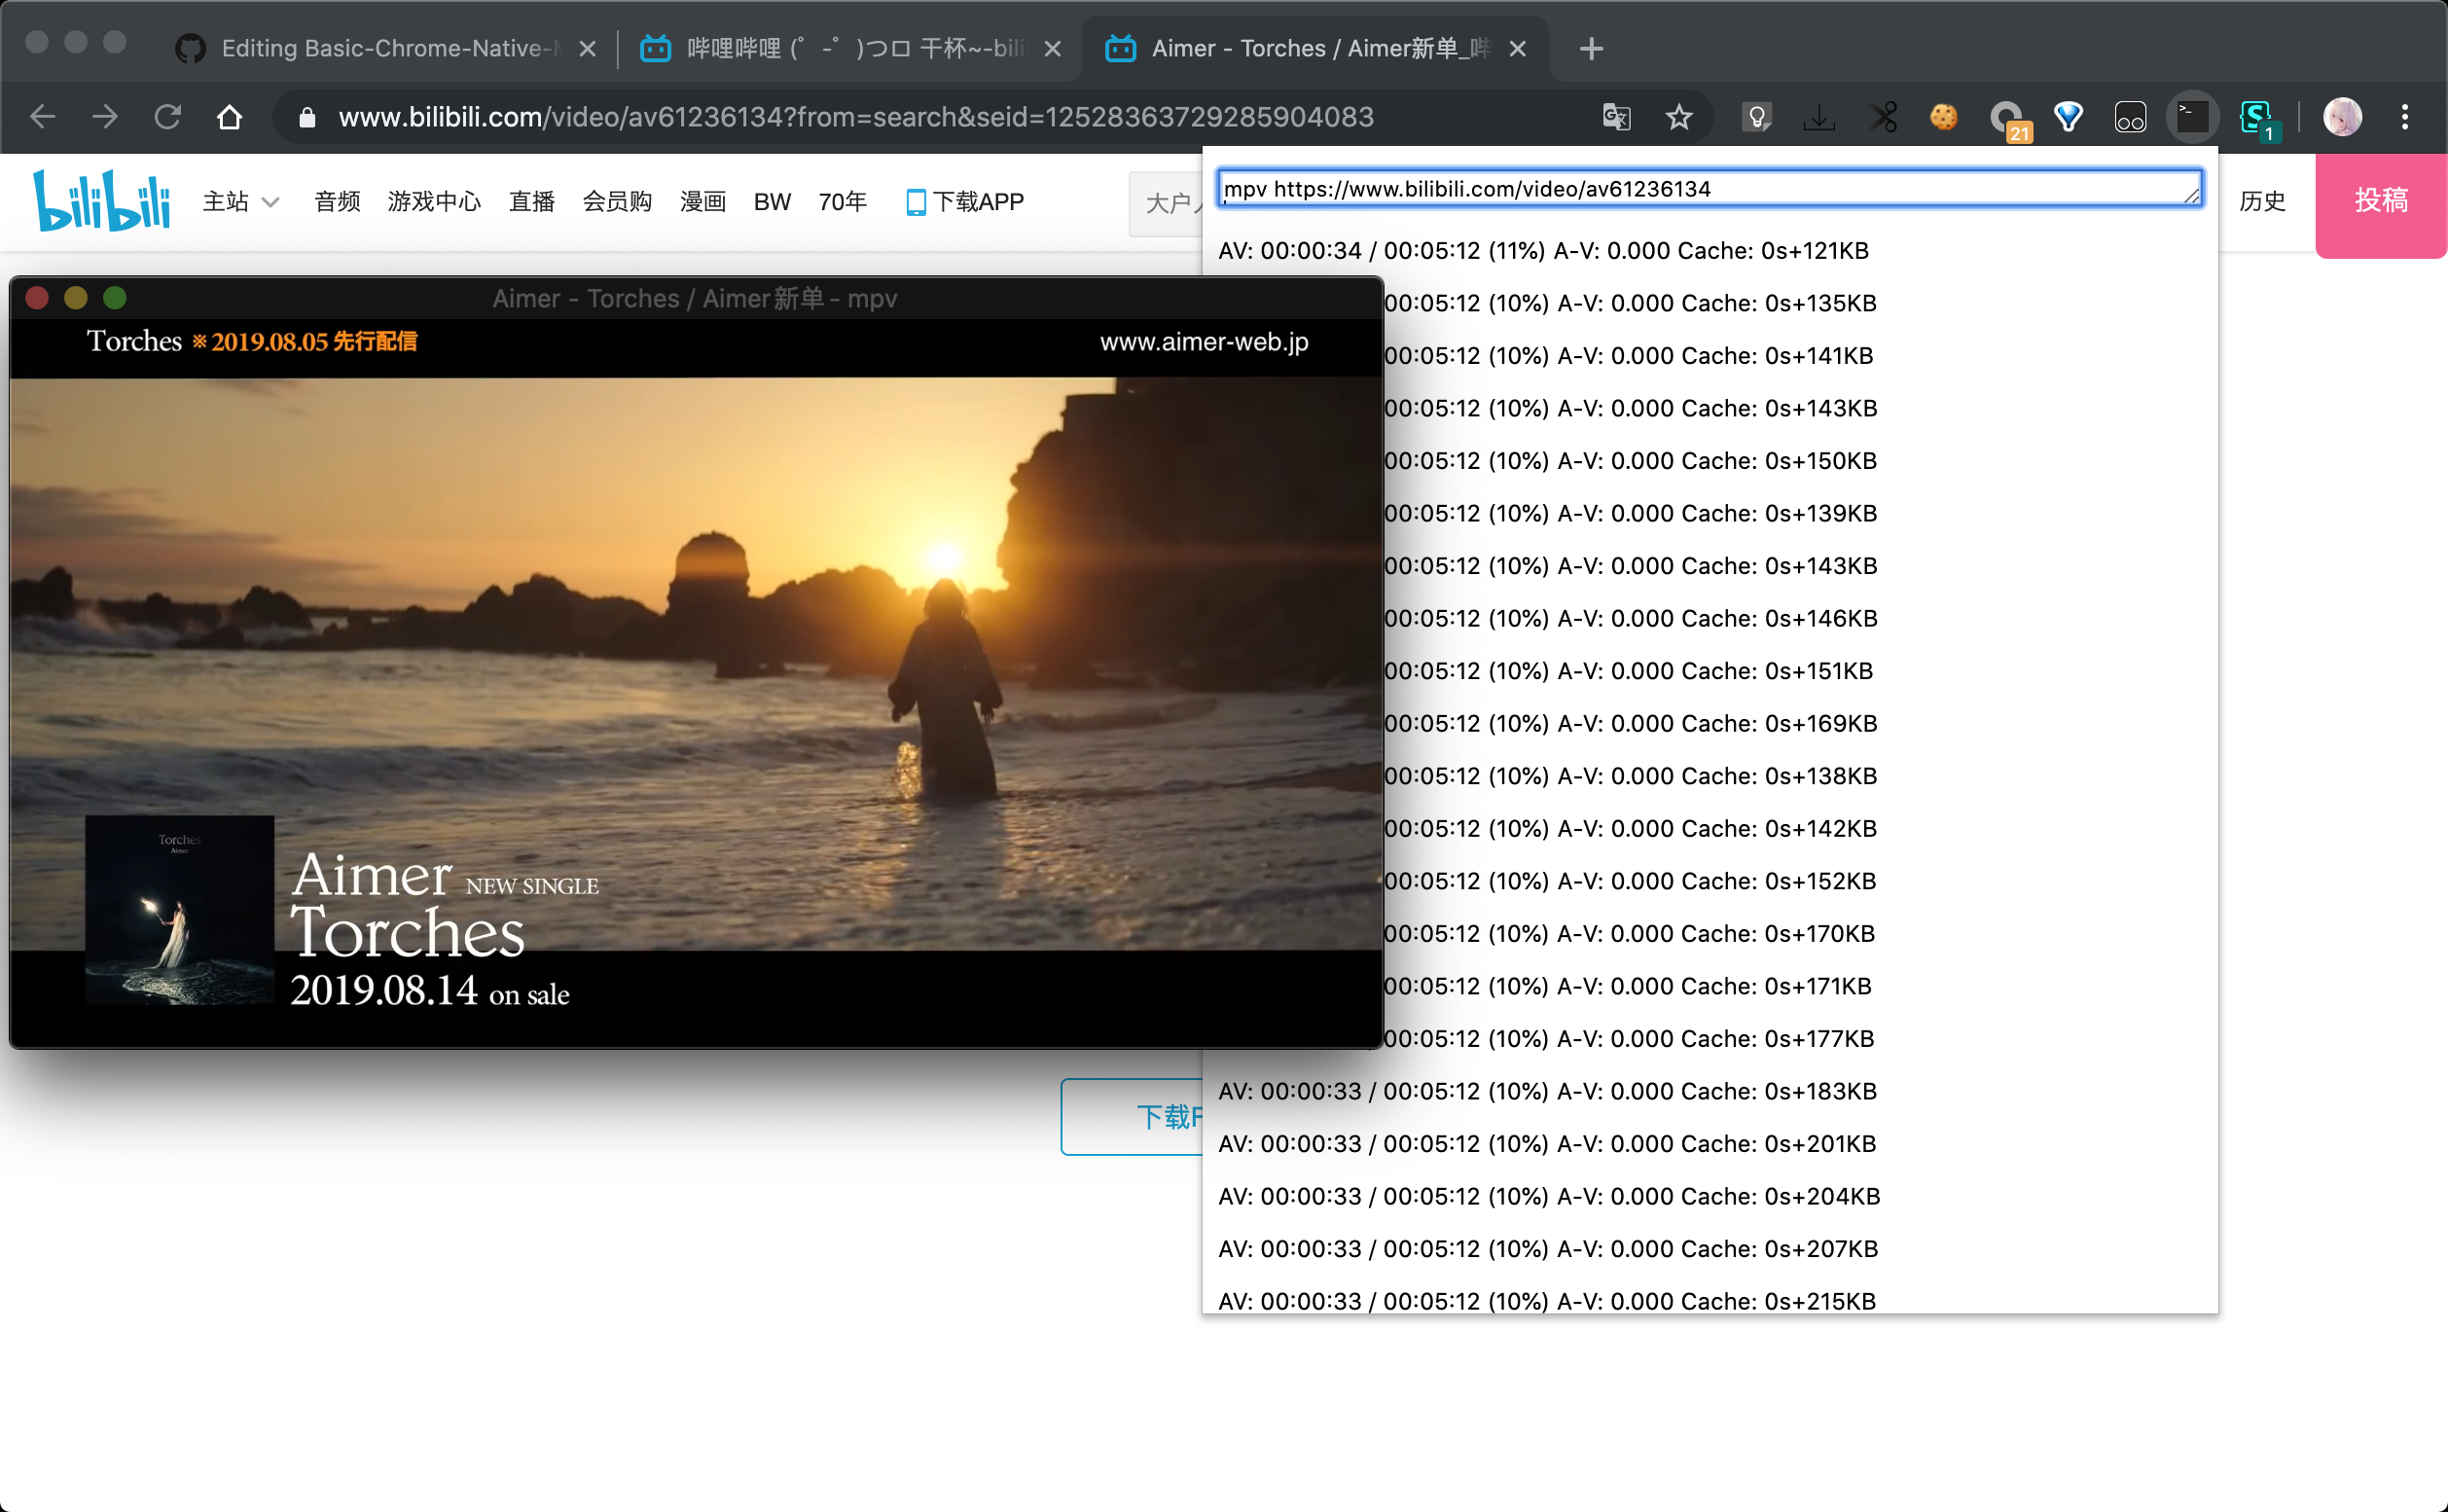Open the terminal extension icon in toolbar
This screenshot has height=1512, width=2448.
(2192, 117)
